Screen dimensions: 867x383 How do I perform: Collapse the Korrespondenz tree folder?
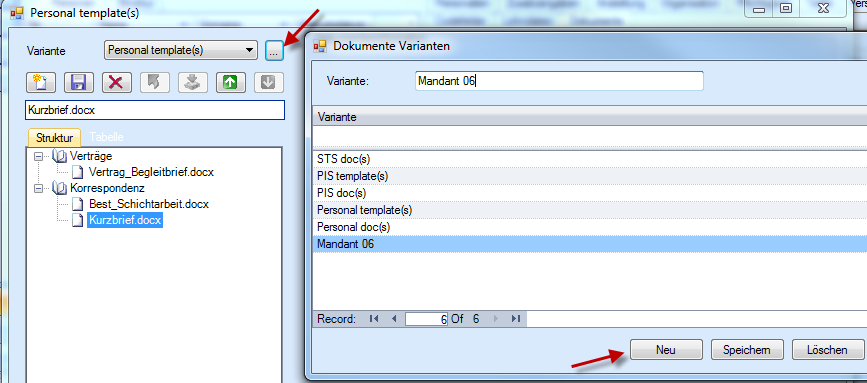click(38, 188)
